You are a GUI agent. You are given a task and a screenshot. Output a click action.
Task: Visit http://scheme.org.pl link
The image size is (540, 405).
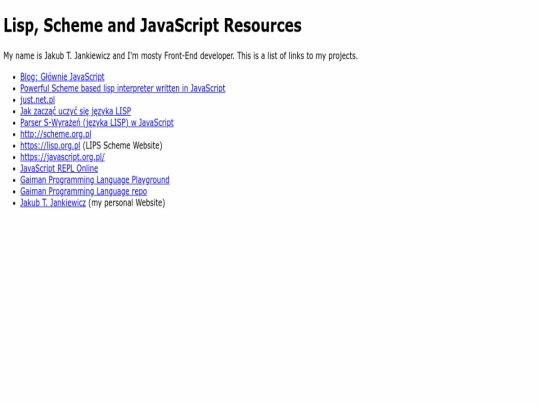pos(56,134)
